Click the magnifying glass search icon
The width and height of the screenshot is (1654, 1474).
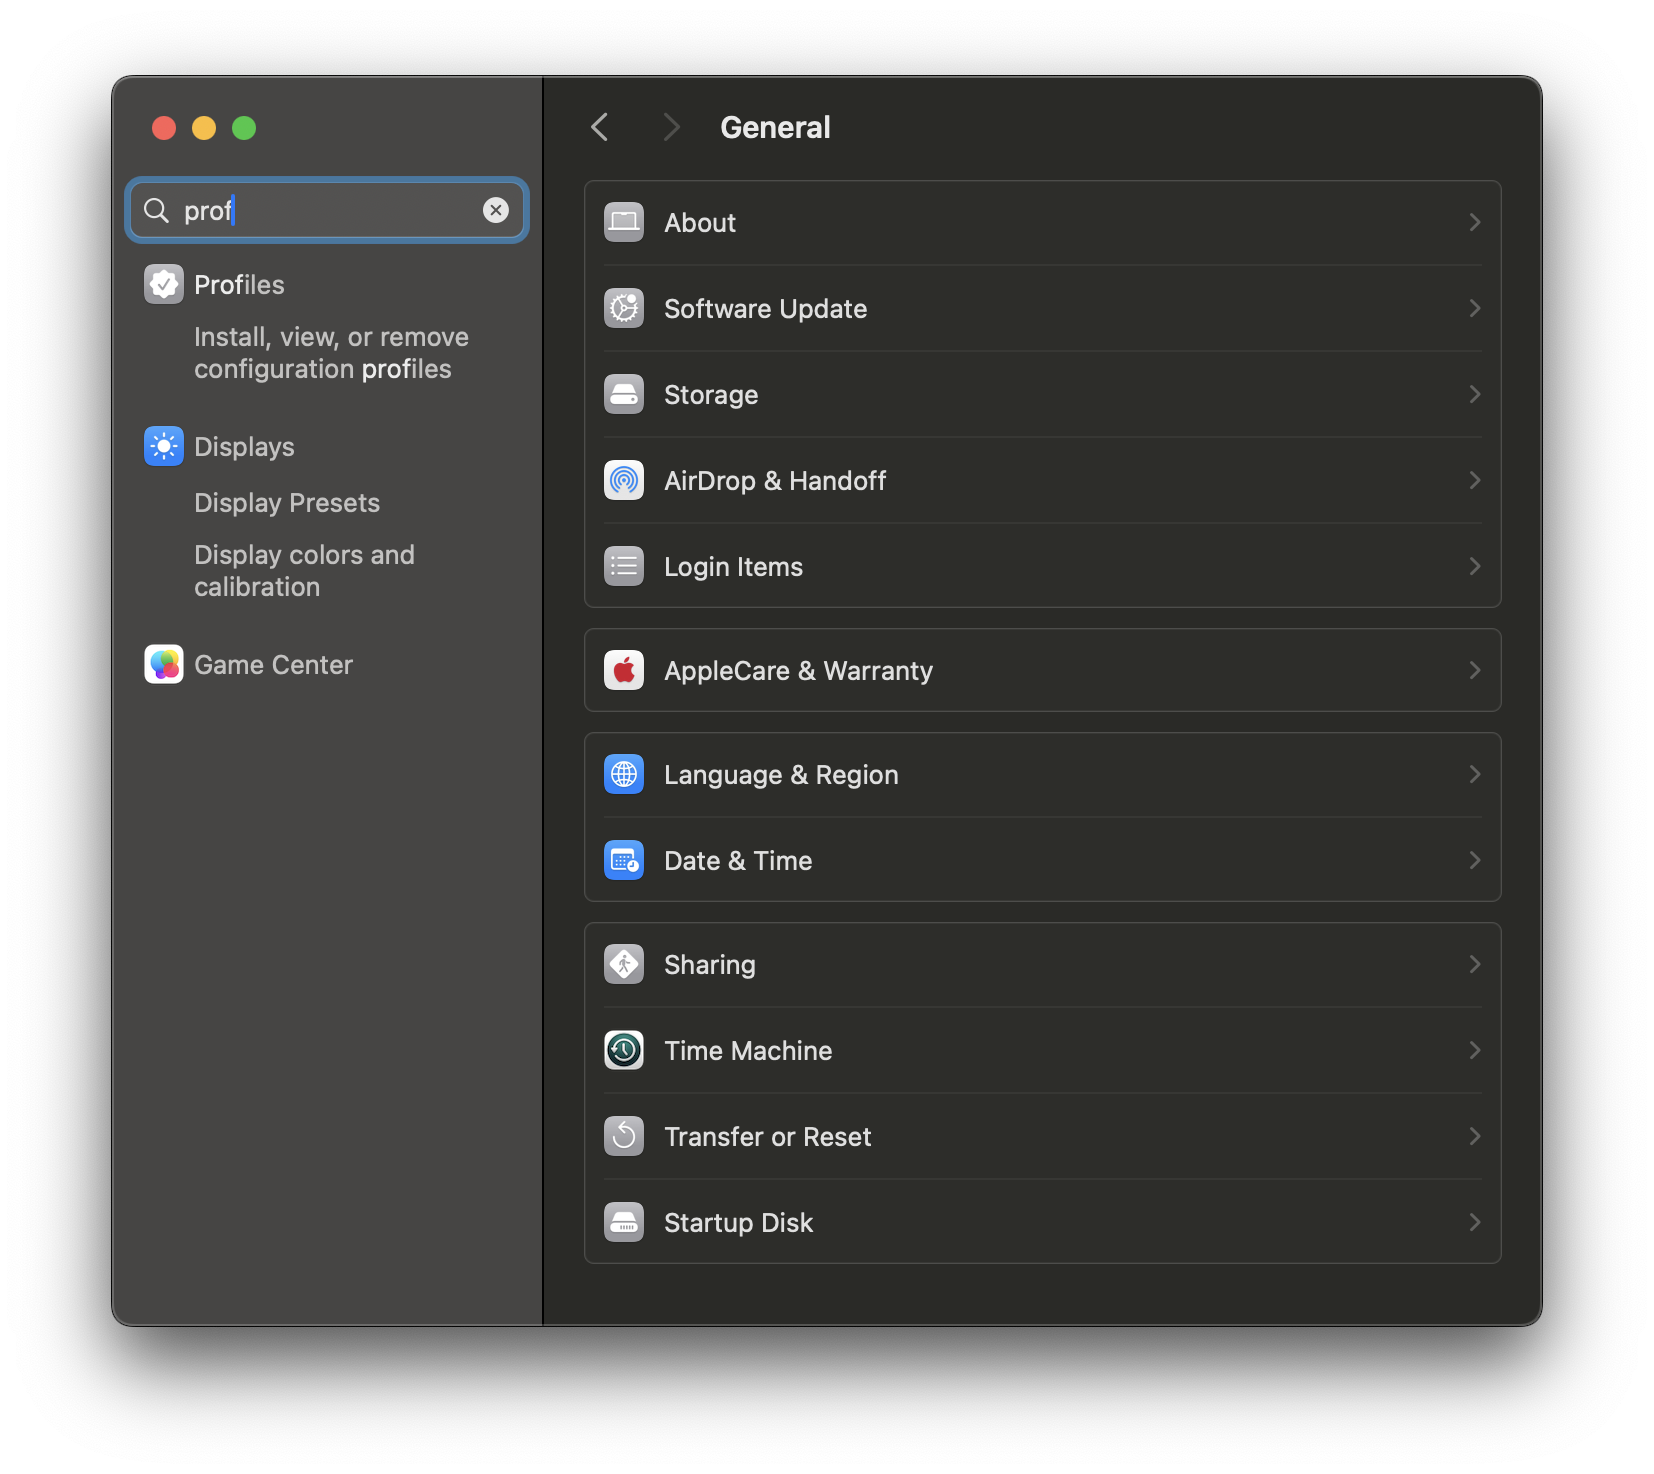pyautogui.click(x=156, y=210)
